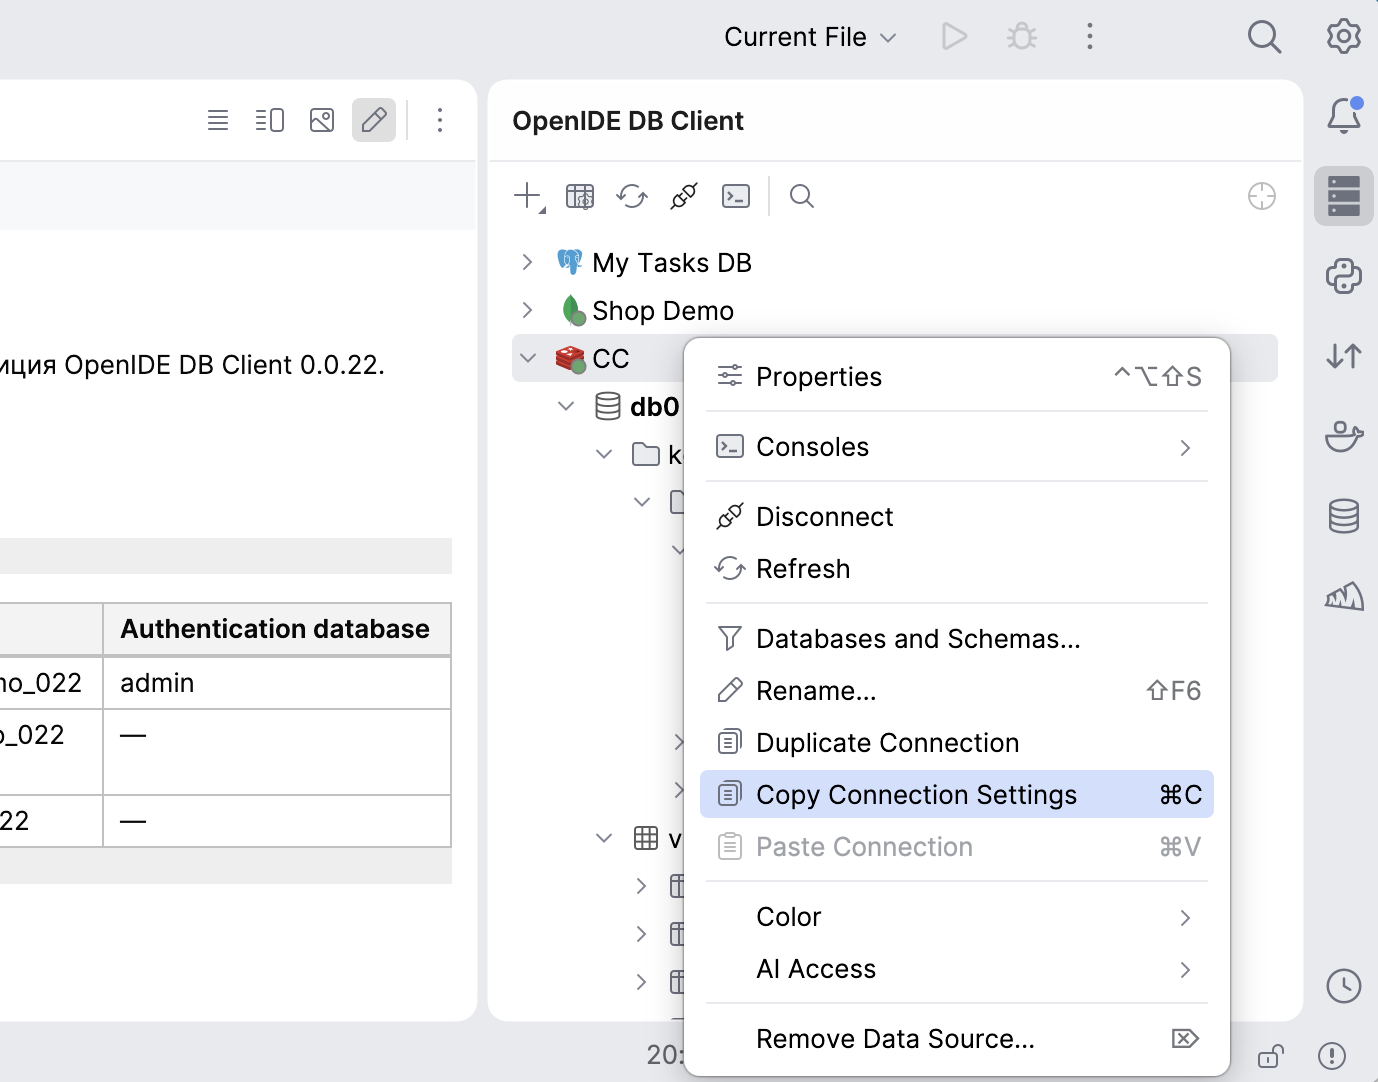Open IDE settings gear
The height and width of the screenshot is (1082, 1378).
point(1344,37)
